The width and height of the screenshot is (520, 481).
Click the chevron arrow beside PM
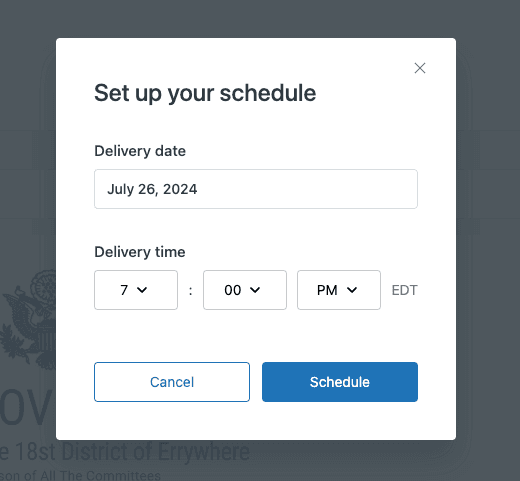(x=352, y=290)
